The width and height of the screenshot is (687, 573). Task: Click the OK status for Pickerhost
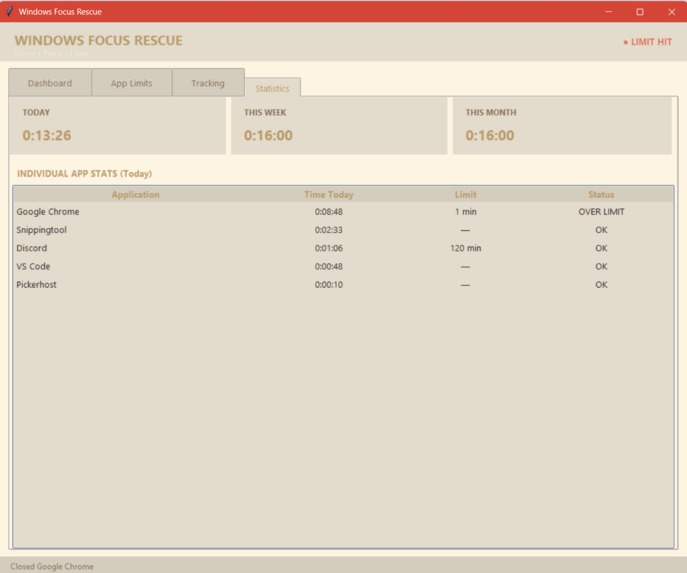(601, 285)
